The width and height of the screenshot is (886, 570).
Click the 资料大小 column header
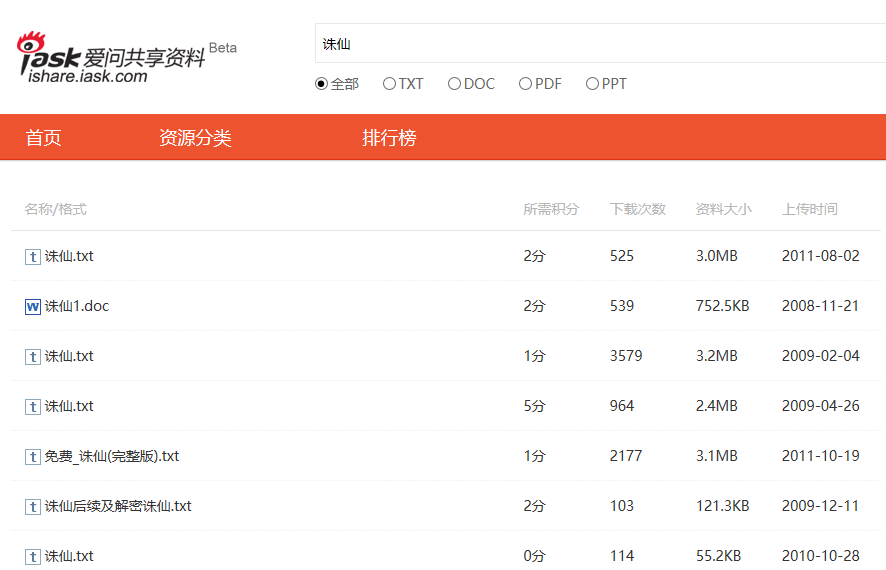tap(724, 209)
